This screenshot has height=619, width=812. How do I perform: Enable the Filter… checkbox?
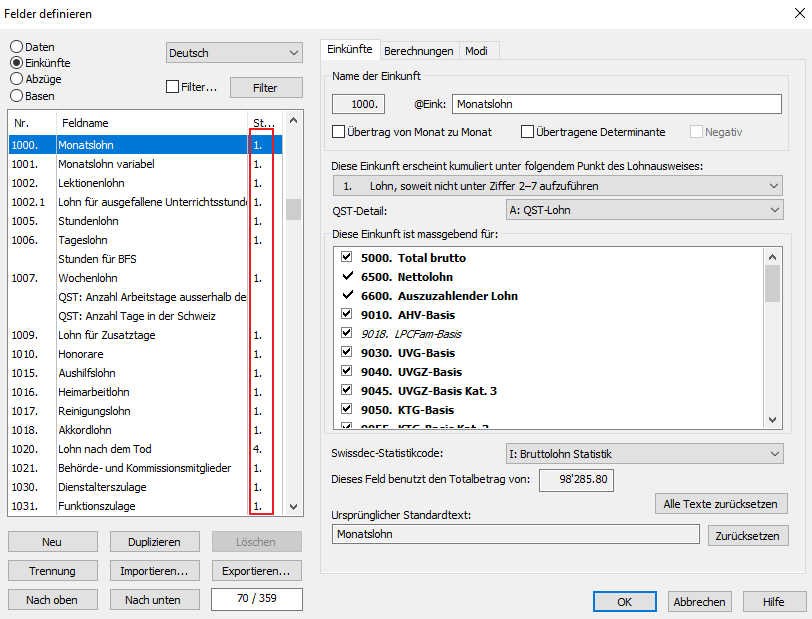pos(173,88)
